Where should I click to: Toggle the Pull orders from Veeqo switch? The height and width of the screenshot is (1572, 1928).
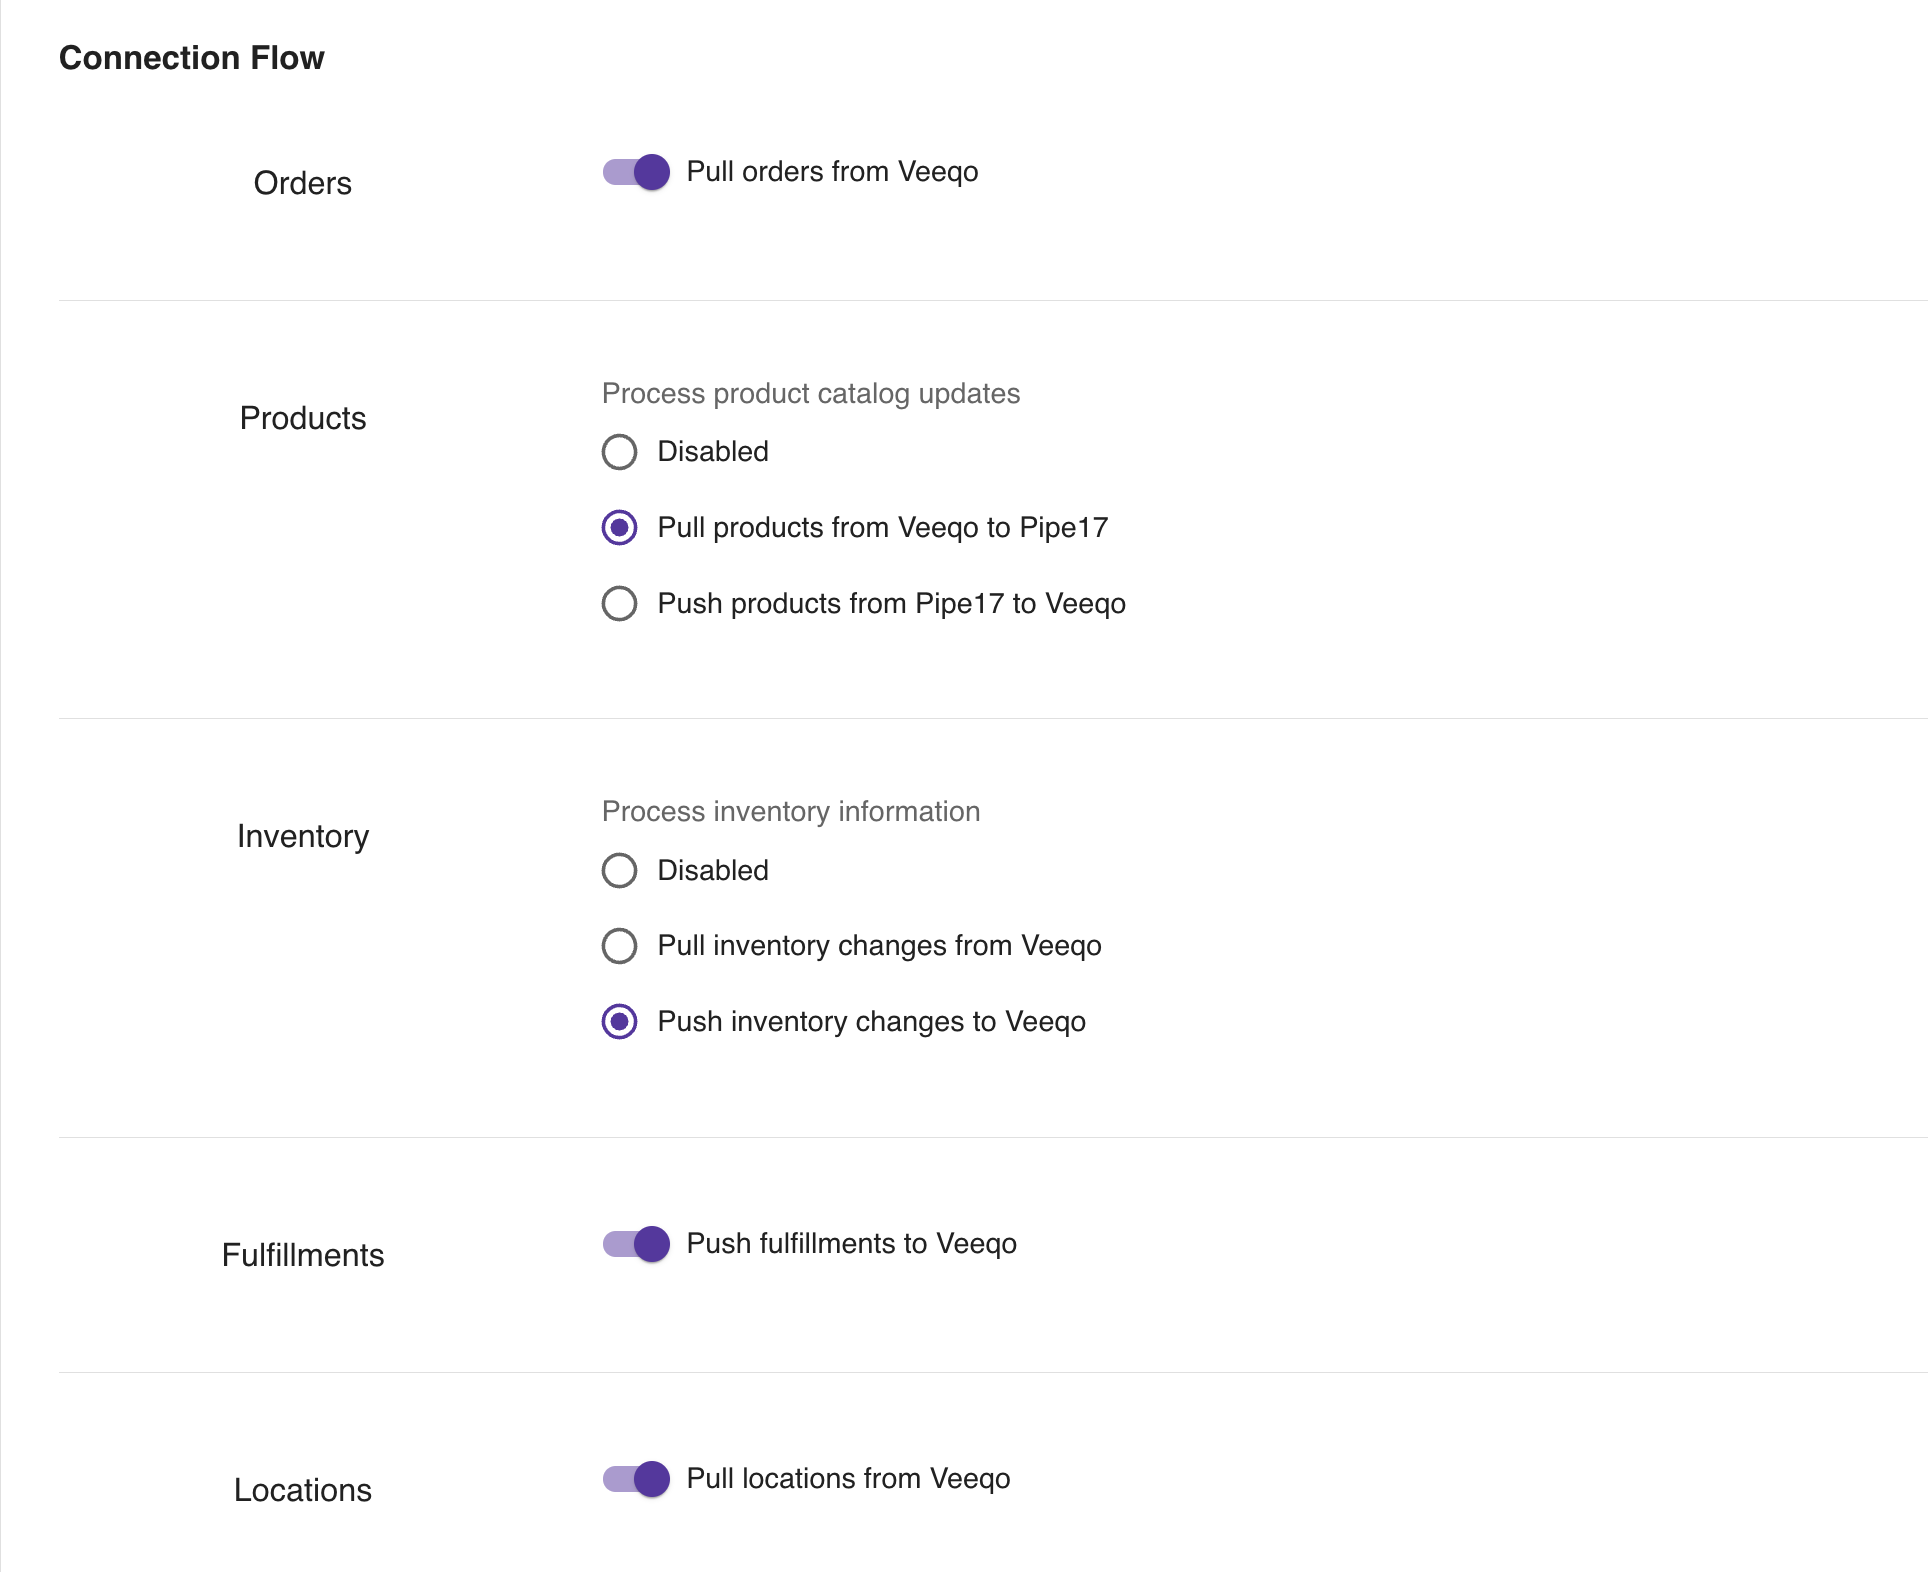636,172
